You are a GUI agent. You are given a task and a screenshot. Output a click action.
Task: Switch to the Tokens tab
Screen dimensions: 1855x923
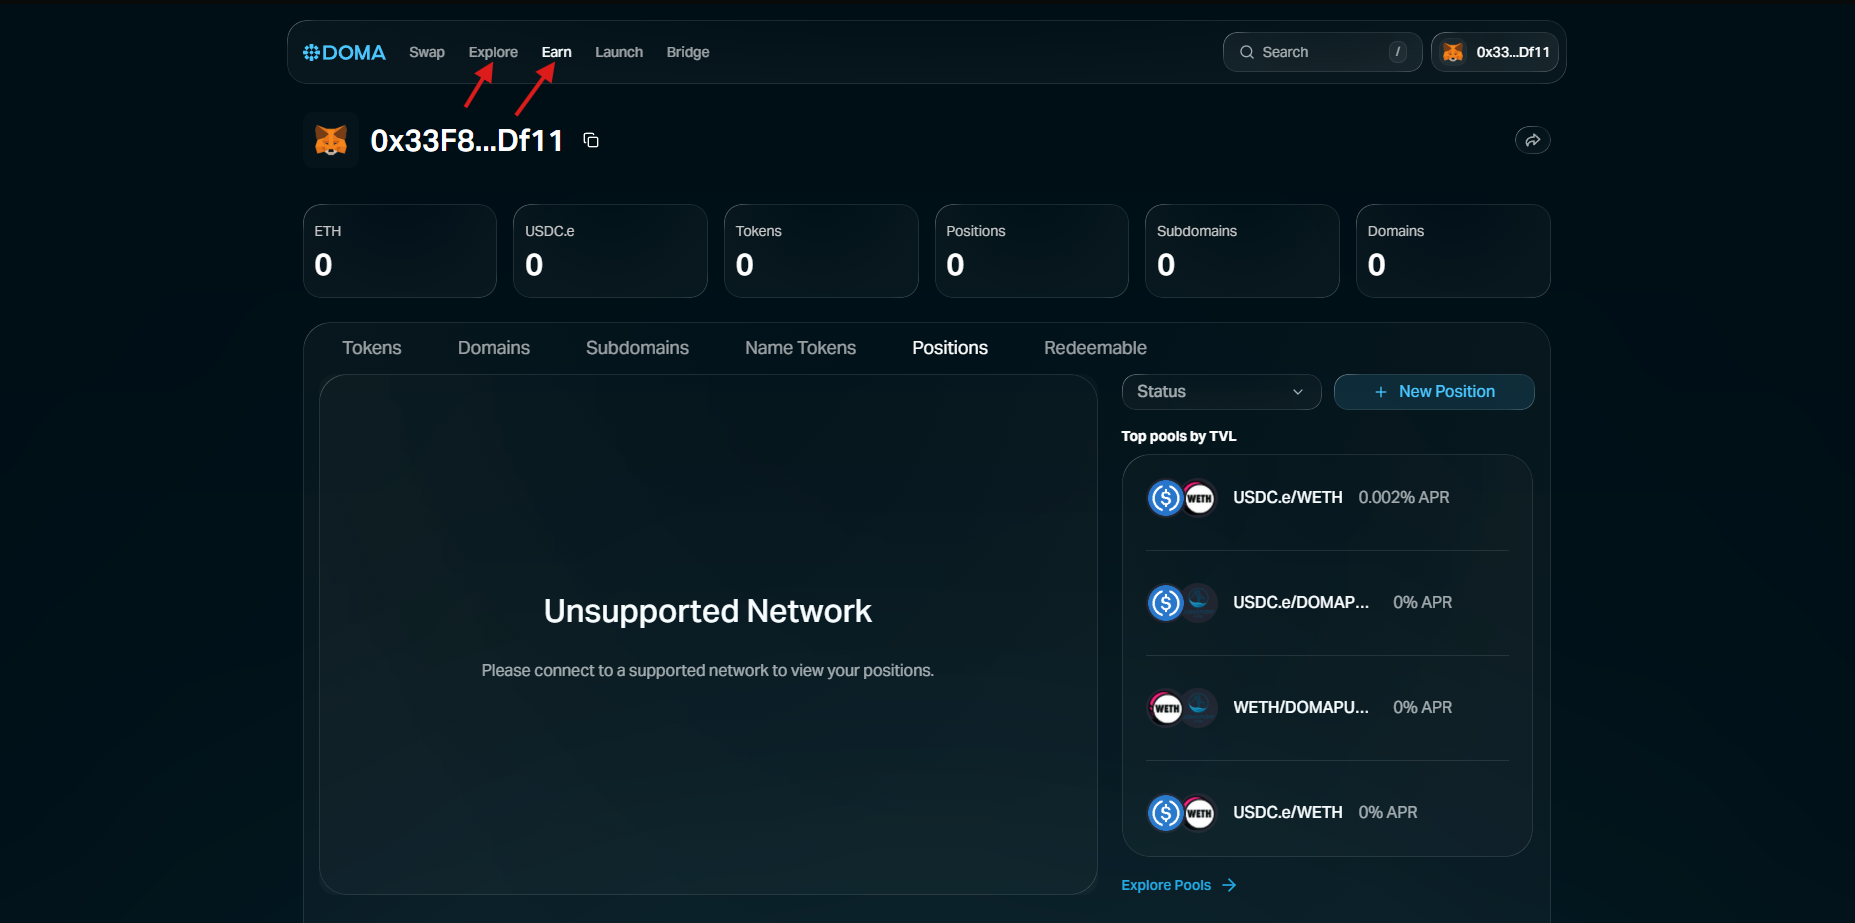tap(371, 348)
